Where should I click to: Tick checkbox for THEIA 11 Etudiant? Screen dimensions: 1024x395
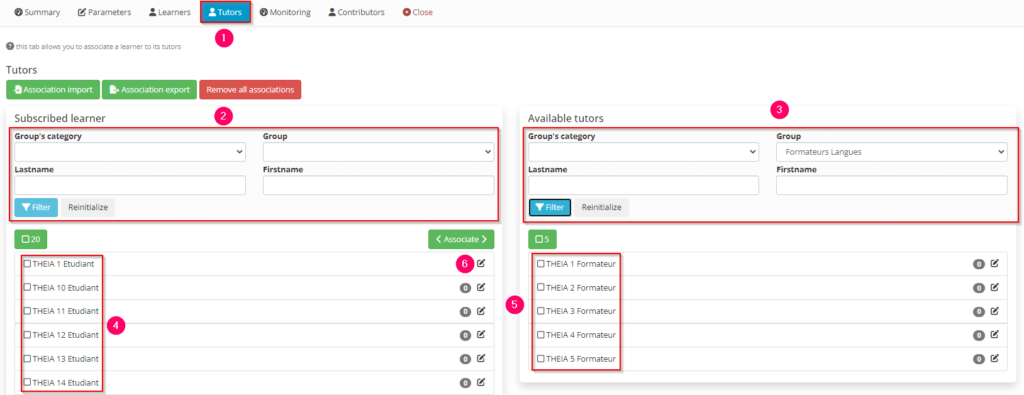pyautogui.click(x=27, y=311)
